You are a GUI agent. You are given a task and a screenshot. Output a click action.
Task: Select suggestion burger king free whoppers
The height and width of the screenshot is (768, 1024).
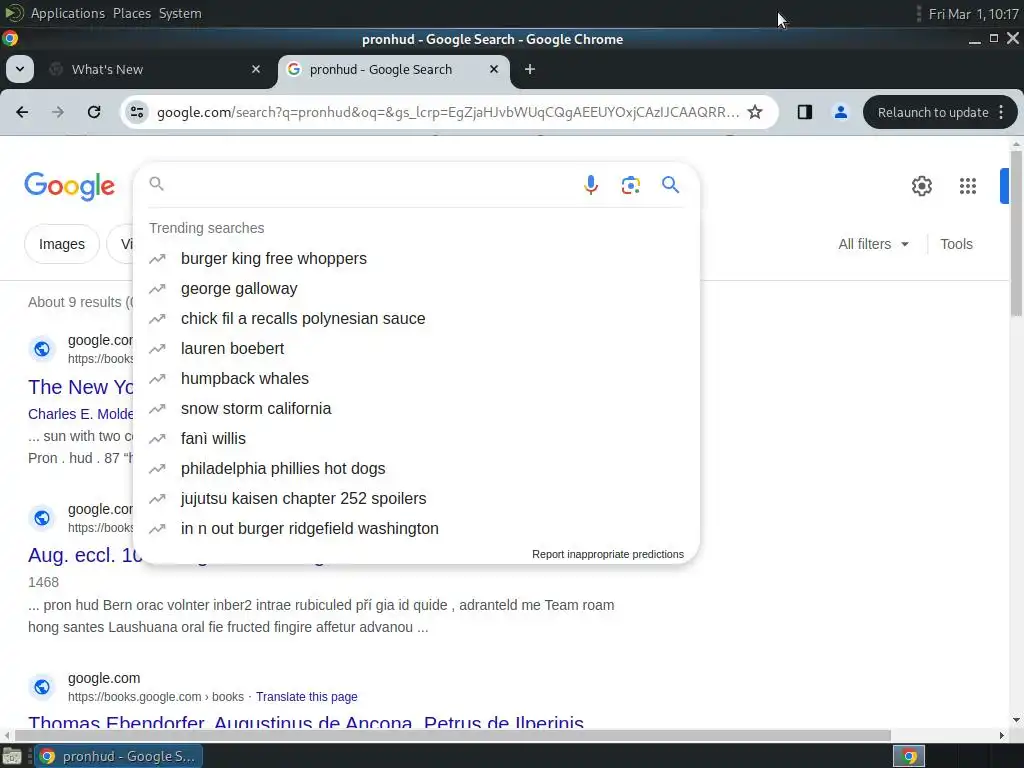point(416,259)
